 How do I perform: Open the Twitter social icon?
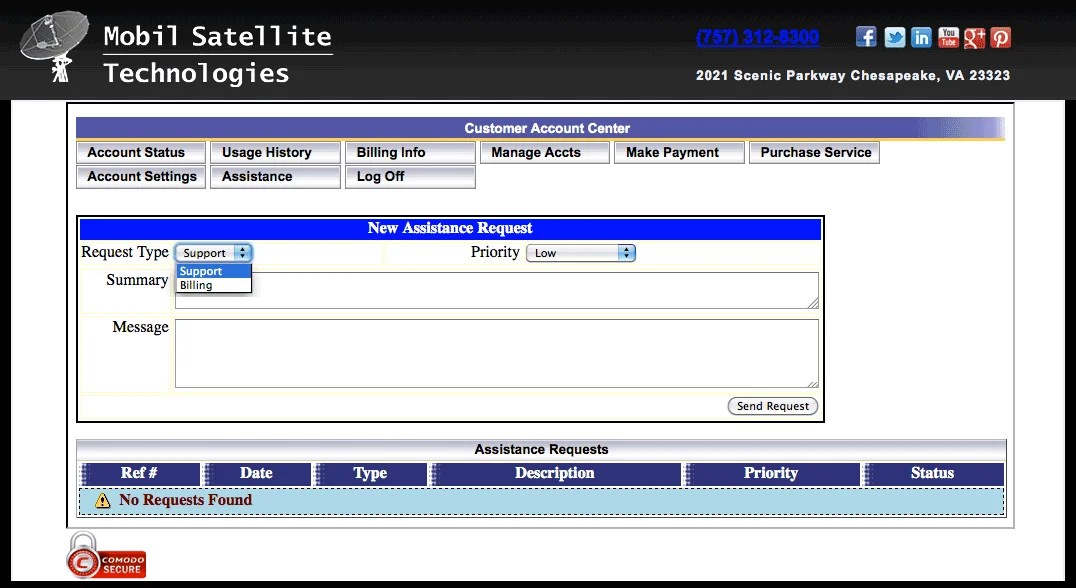coord(894,37)
